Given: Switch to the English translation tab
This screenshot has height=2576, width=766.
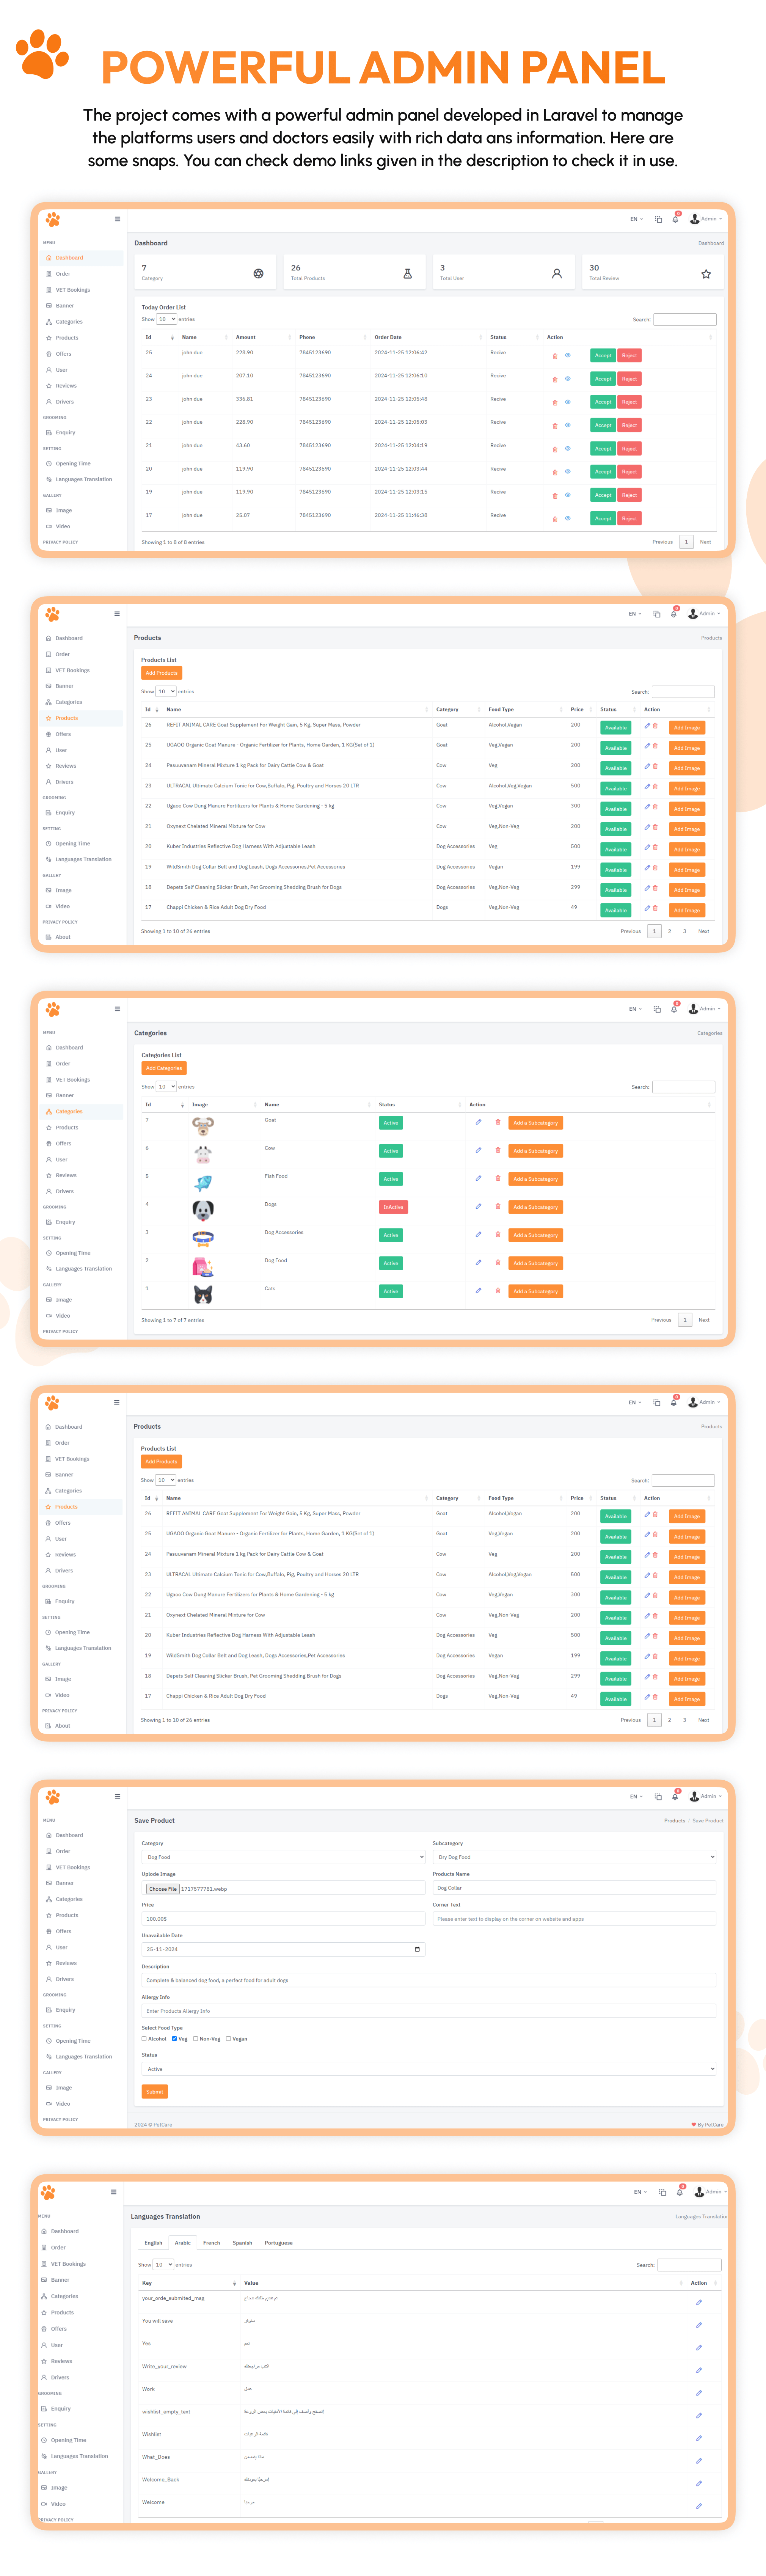Looking at the screenshot, I should click(x=153, y=2243).
